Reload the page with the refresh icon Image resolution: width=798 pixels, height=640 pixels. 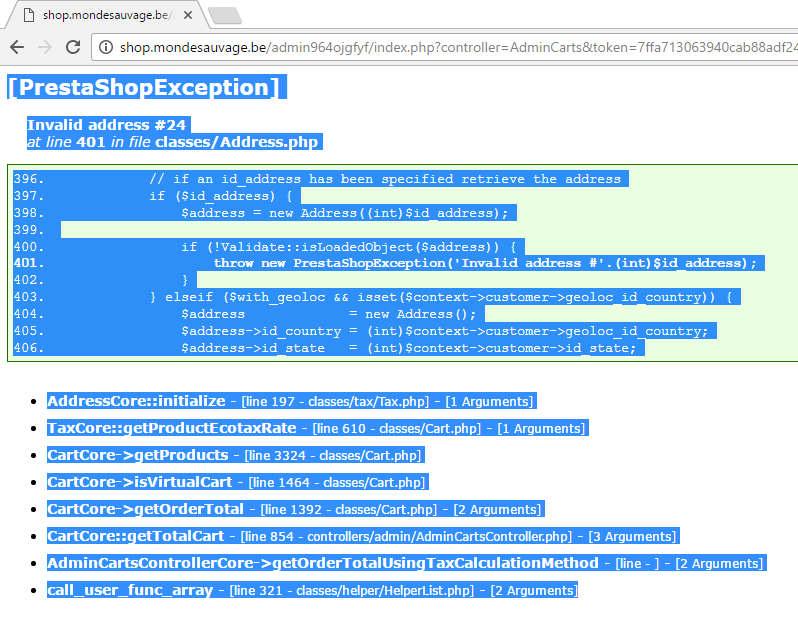click(x=73, y=47)
